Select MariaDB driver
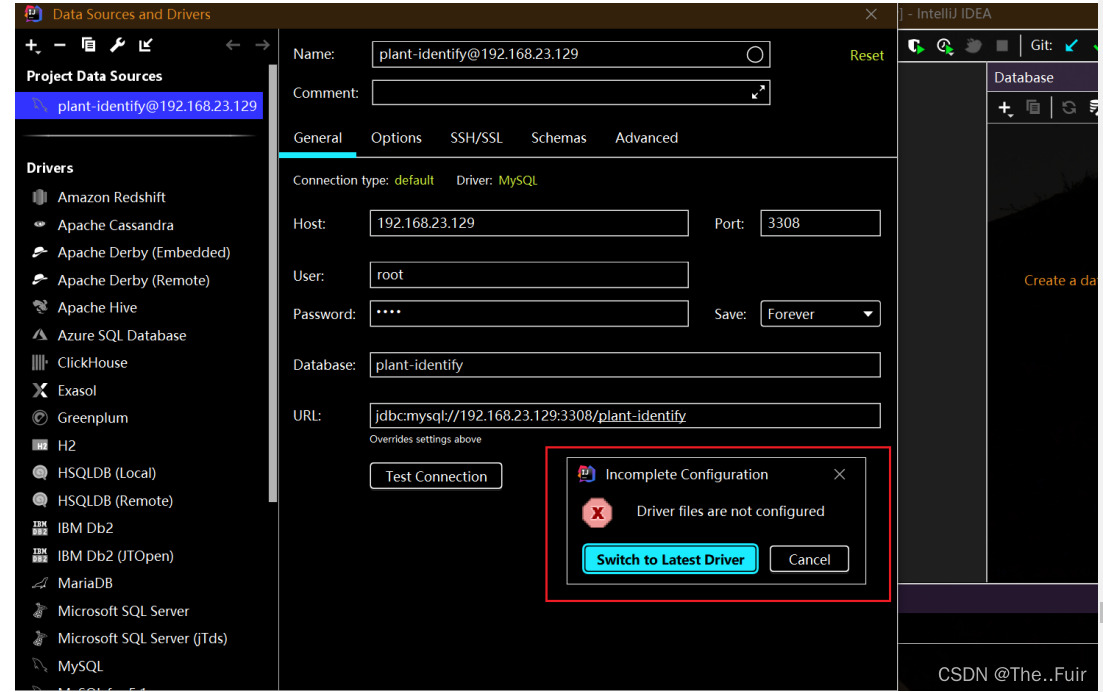 click(x=84, y=583)
